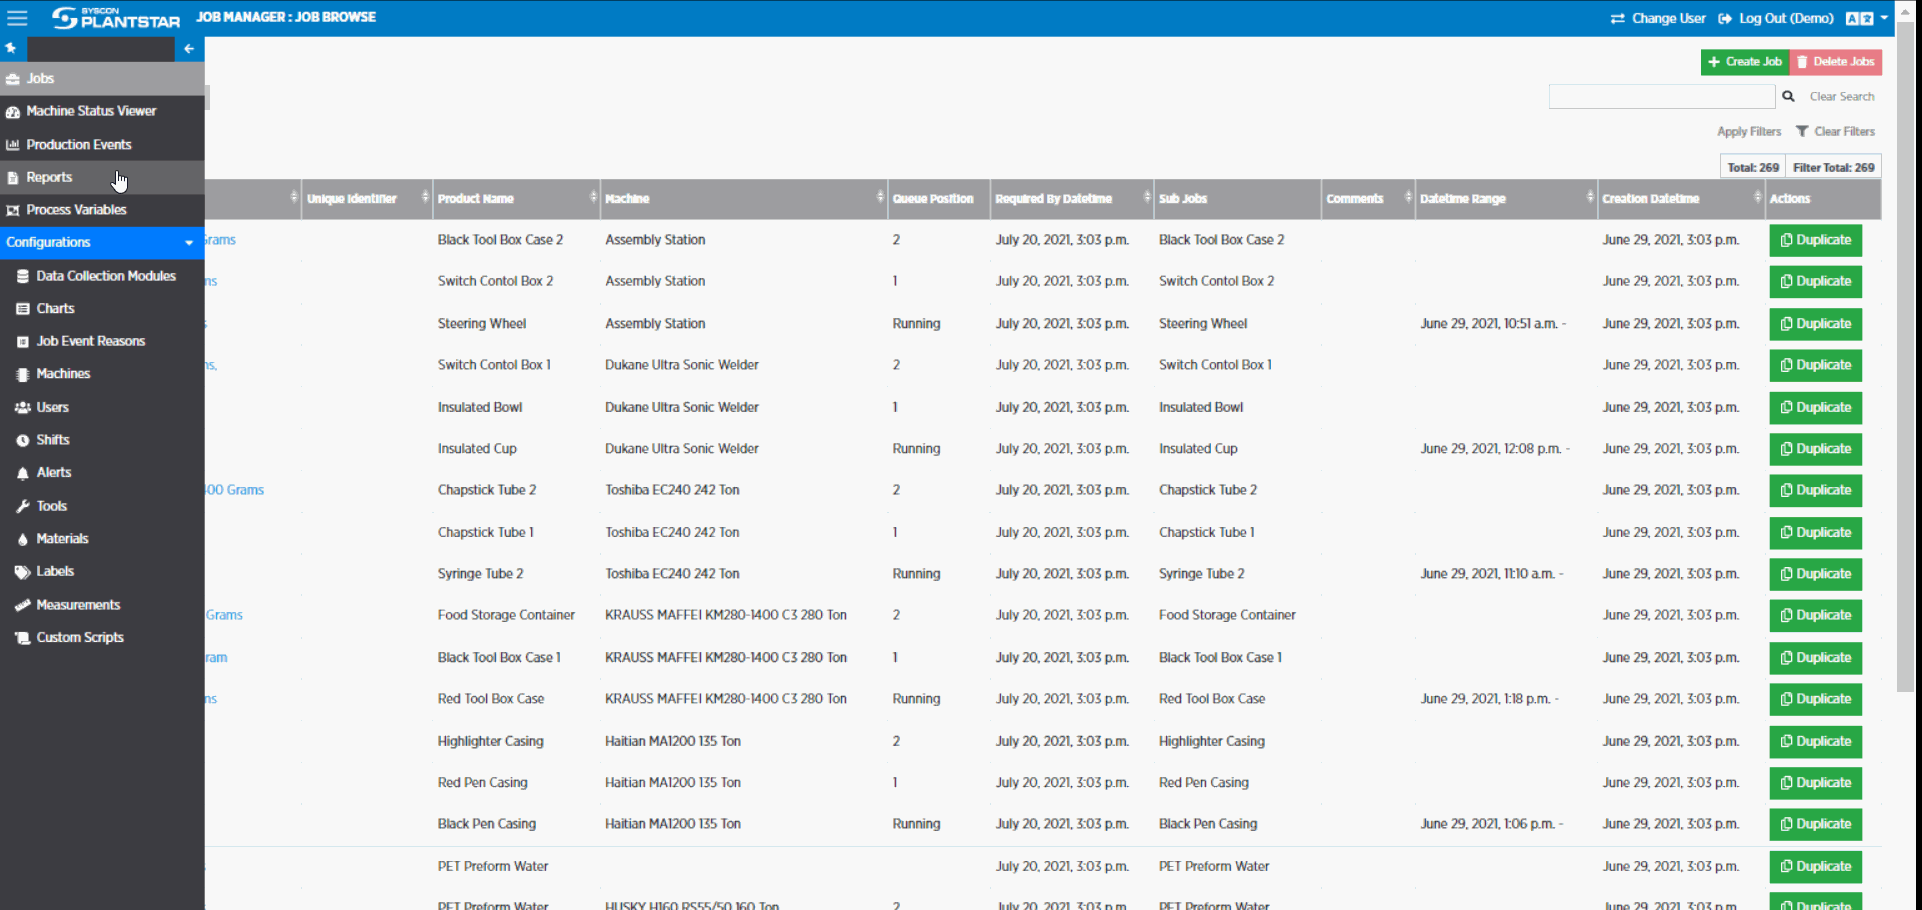Click the Process Variables icon

(x=13, y=210)
